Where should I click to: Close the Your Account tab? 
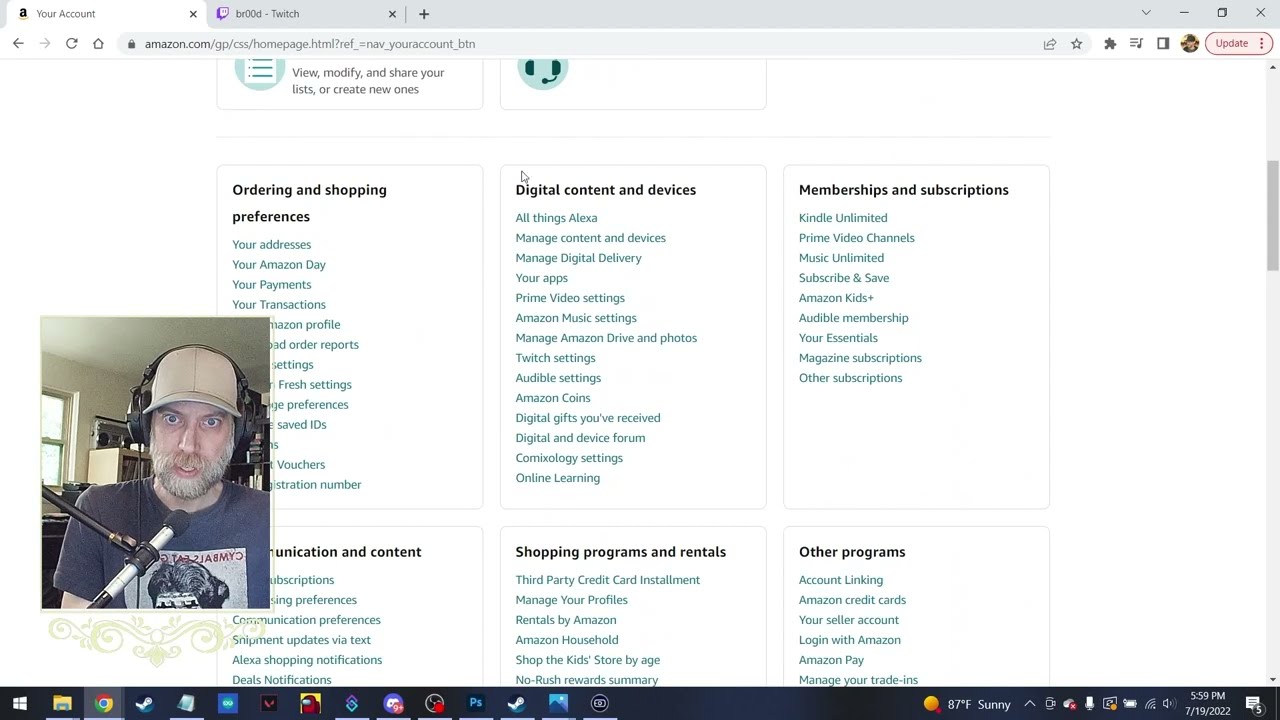click(193, 14)
